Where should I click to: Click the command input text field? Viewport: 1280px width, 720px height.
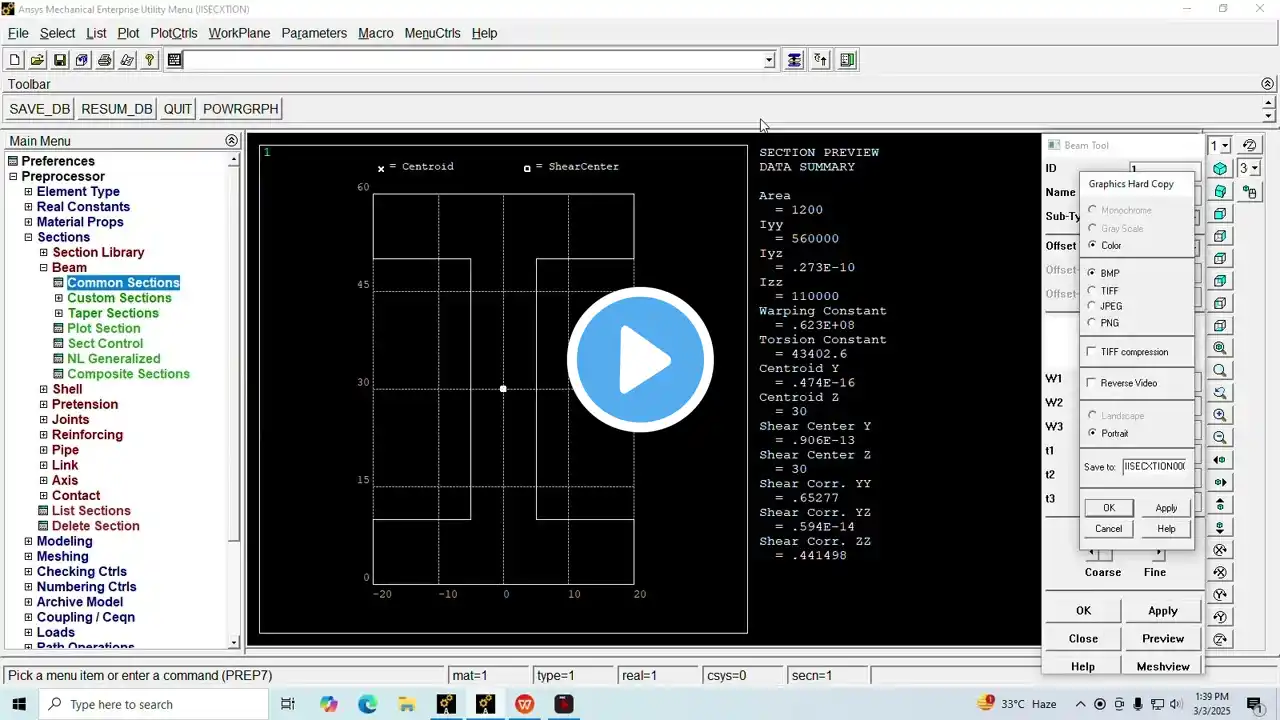pyautogui.click(x=474, y=60)
